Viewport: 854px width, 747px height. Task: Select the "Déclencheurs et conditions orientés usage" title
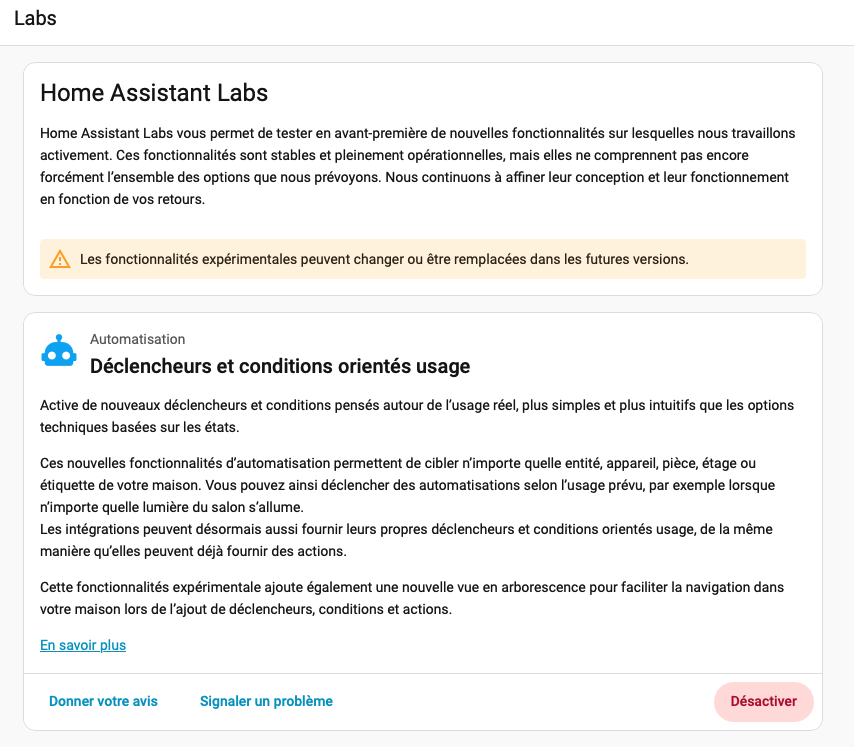pos(280,366)
